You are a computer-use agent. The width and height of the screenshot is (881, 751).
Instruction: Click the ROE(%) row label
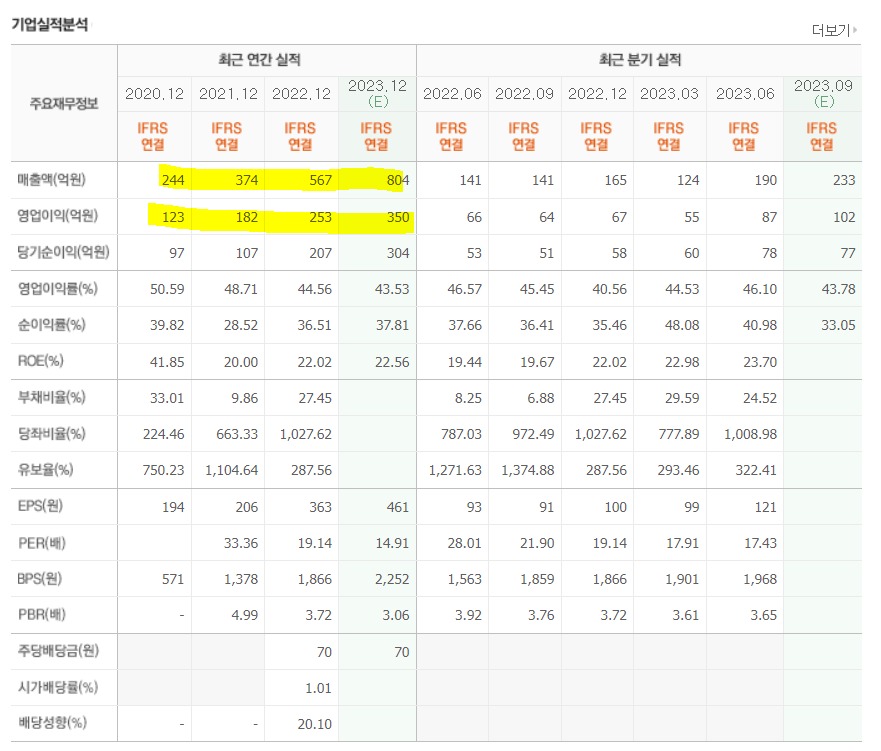pos(41,361)
